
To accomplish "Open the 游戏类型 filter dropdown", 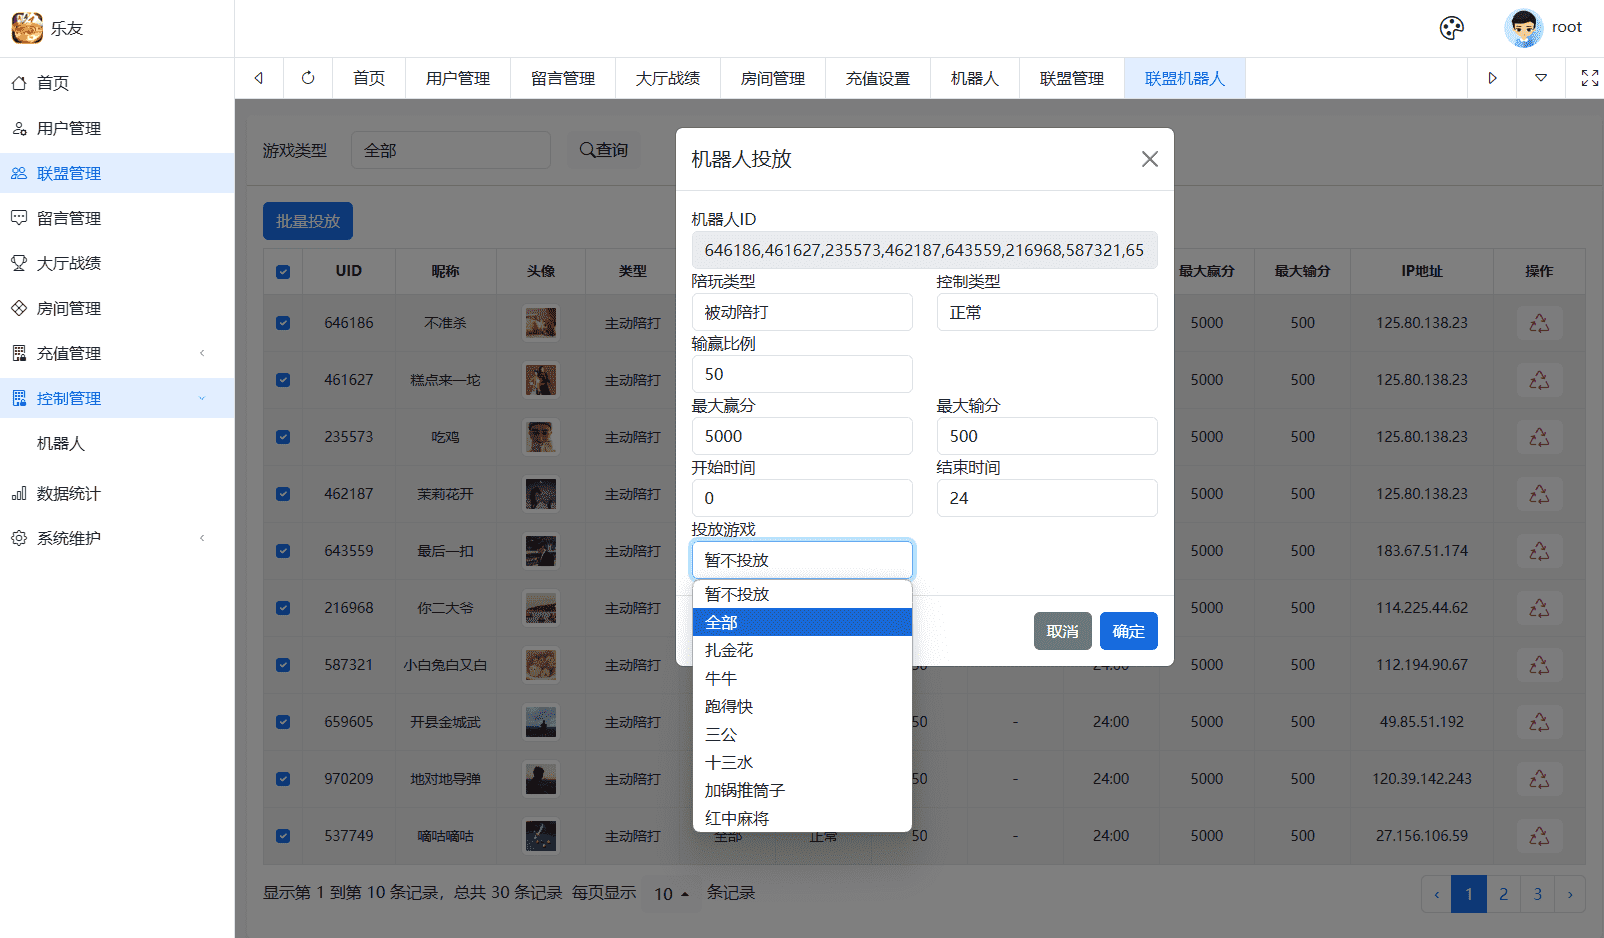I will (x=451, y=149).
